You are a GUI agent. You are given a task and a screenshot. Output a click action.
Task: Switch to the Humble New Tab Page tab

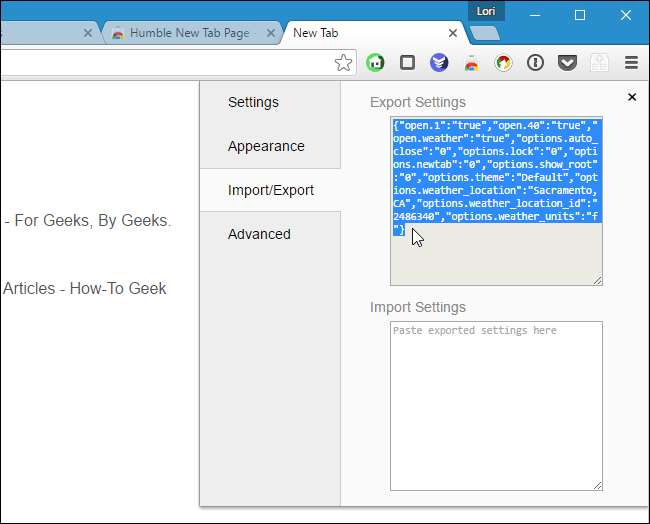point(185,33)
